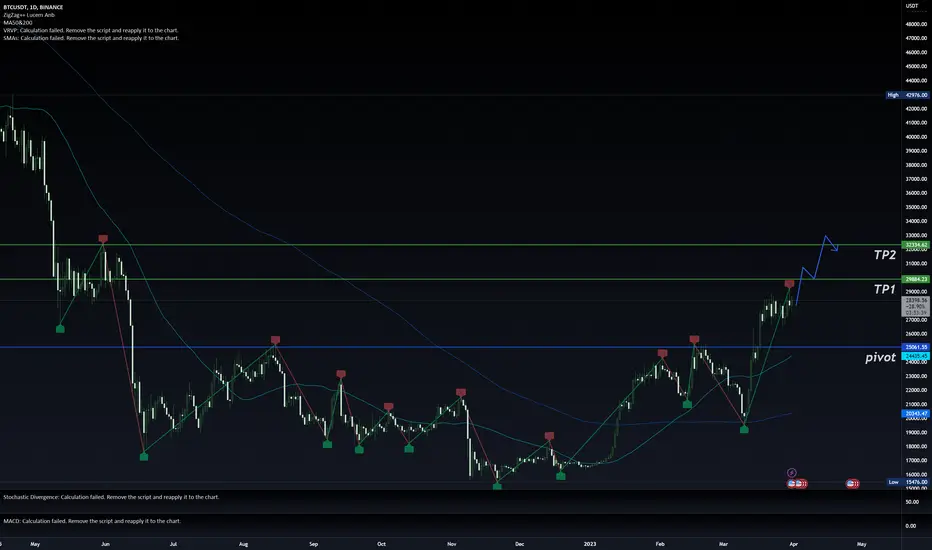Click the cyan 24435.45 price tag
Screen dimensions: 932x550
tap(915, 356)
